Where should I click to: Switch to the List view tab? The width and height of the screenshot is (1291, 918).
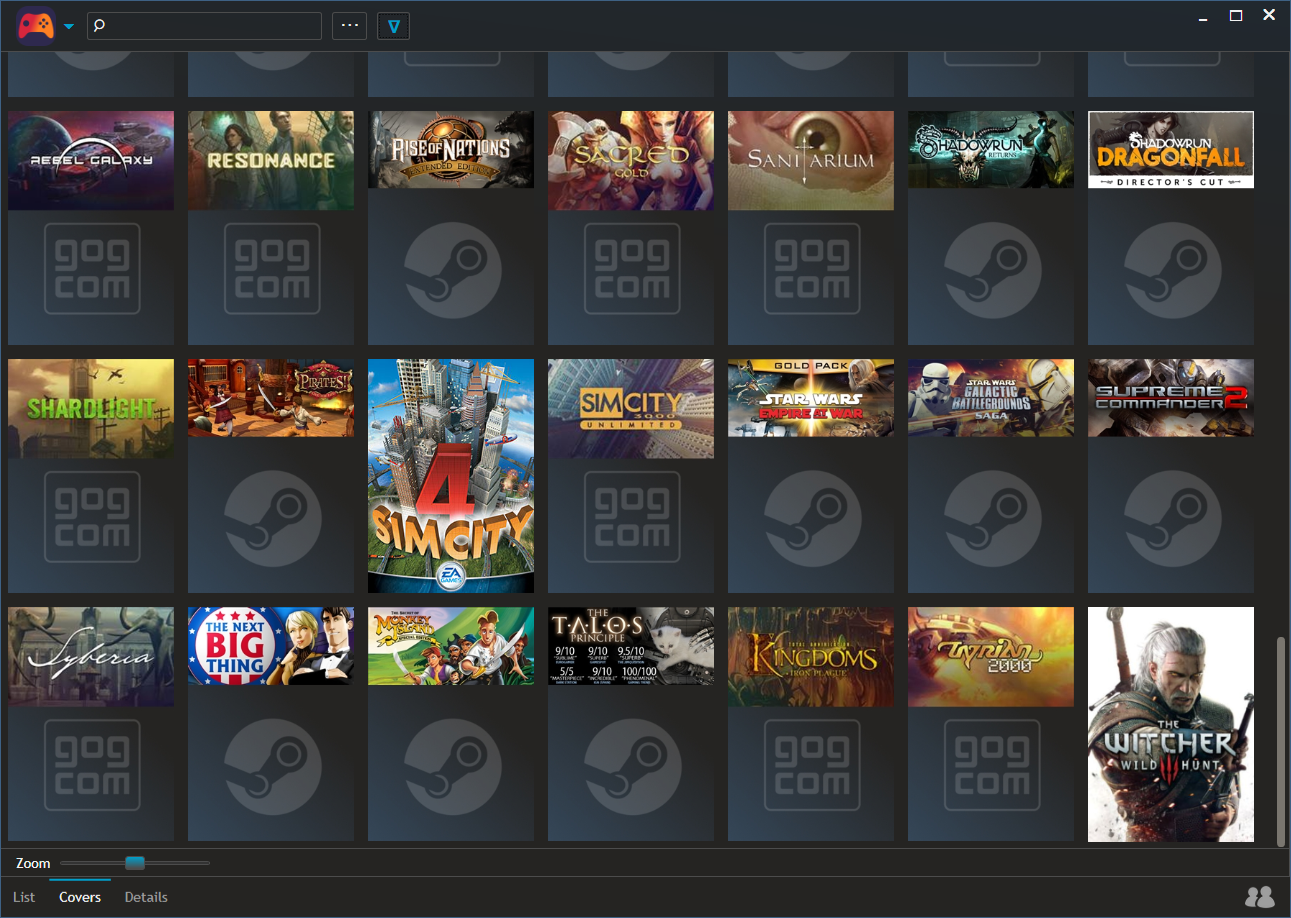point(24,897)
